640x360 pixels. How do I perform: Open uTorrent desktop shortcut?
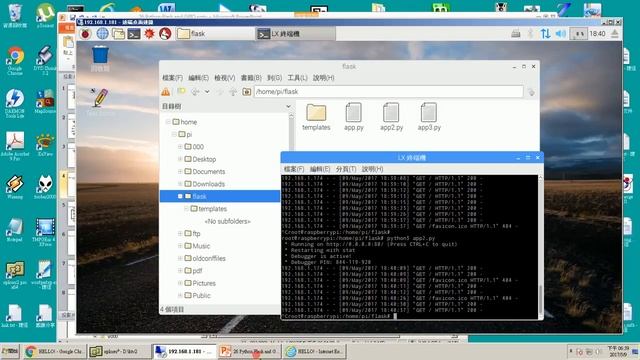(44, 16)
